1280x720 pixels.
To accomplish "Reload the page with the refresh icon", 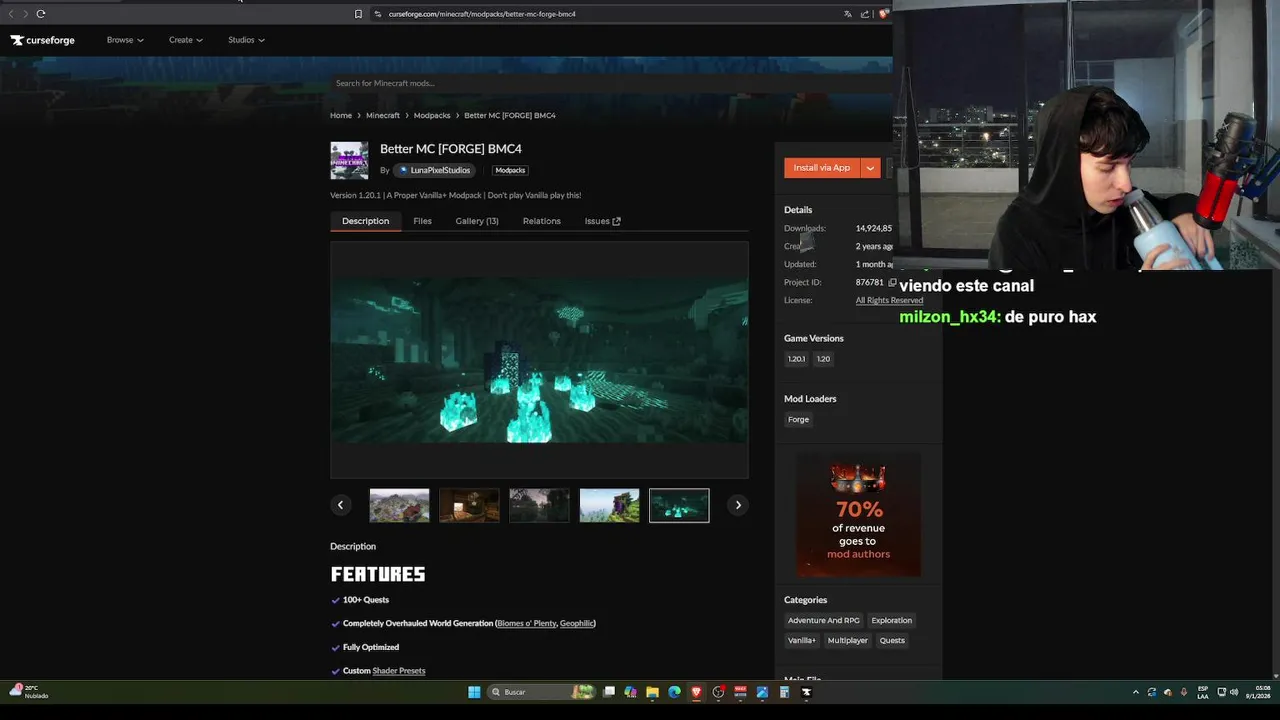I will 41,14.
